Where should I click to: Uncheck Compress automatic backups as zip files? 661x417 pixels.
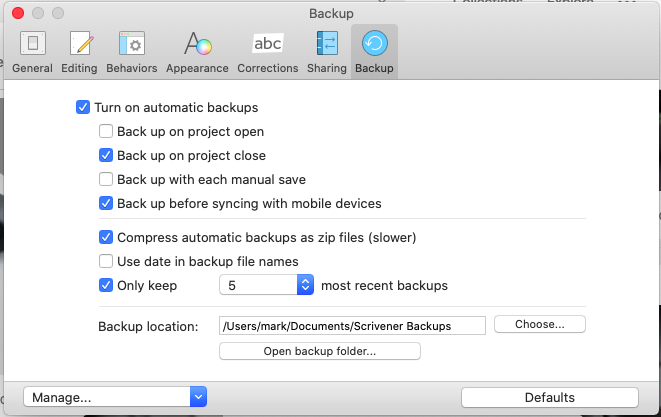click(106, 238)
